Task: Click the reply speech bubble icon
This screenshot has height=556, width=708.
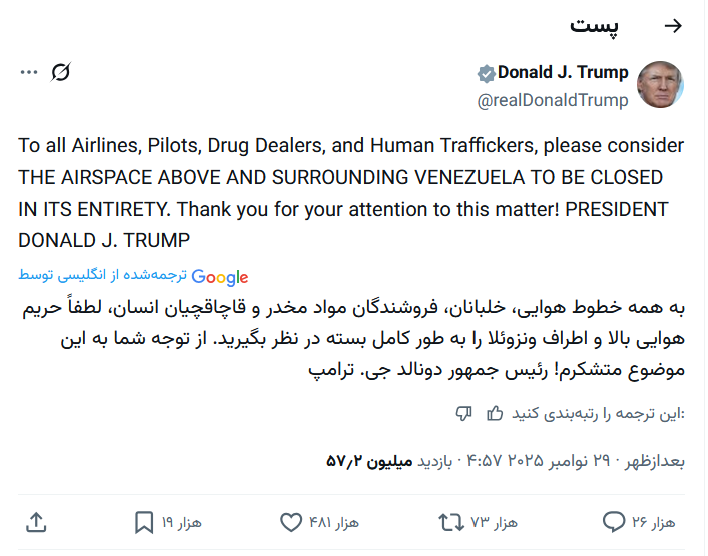Action: (x=614, y=522)
